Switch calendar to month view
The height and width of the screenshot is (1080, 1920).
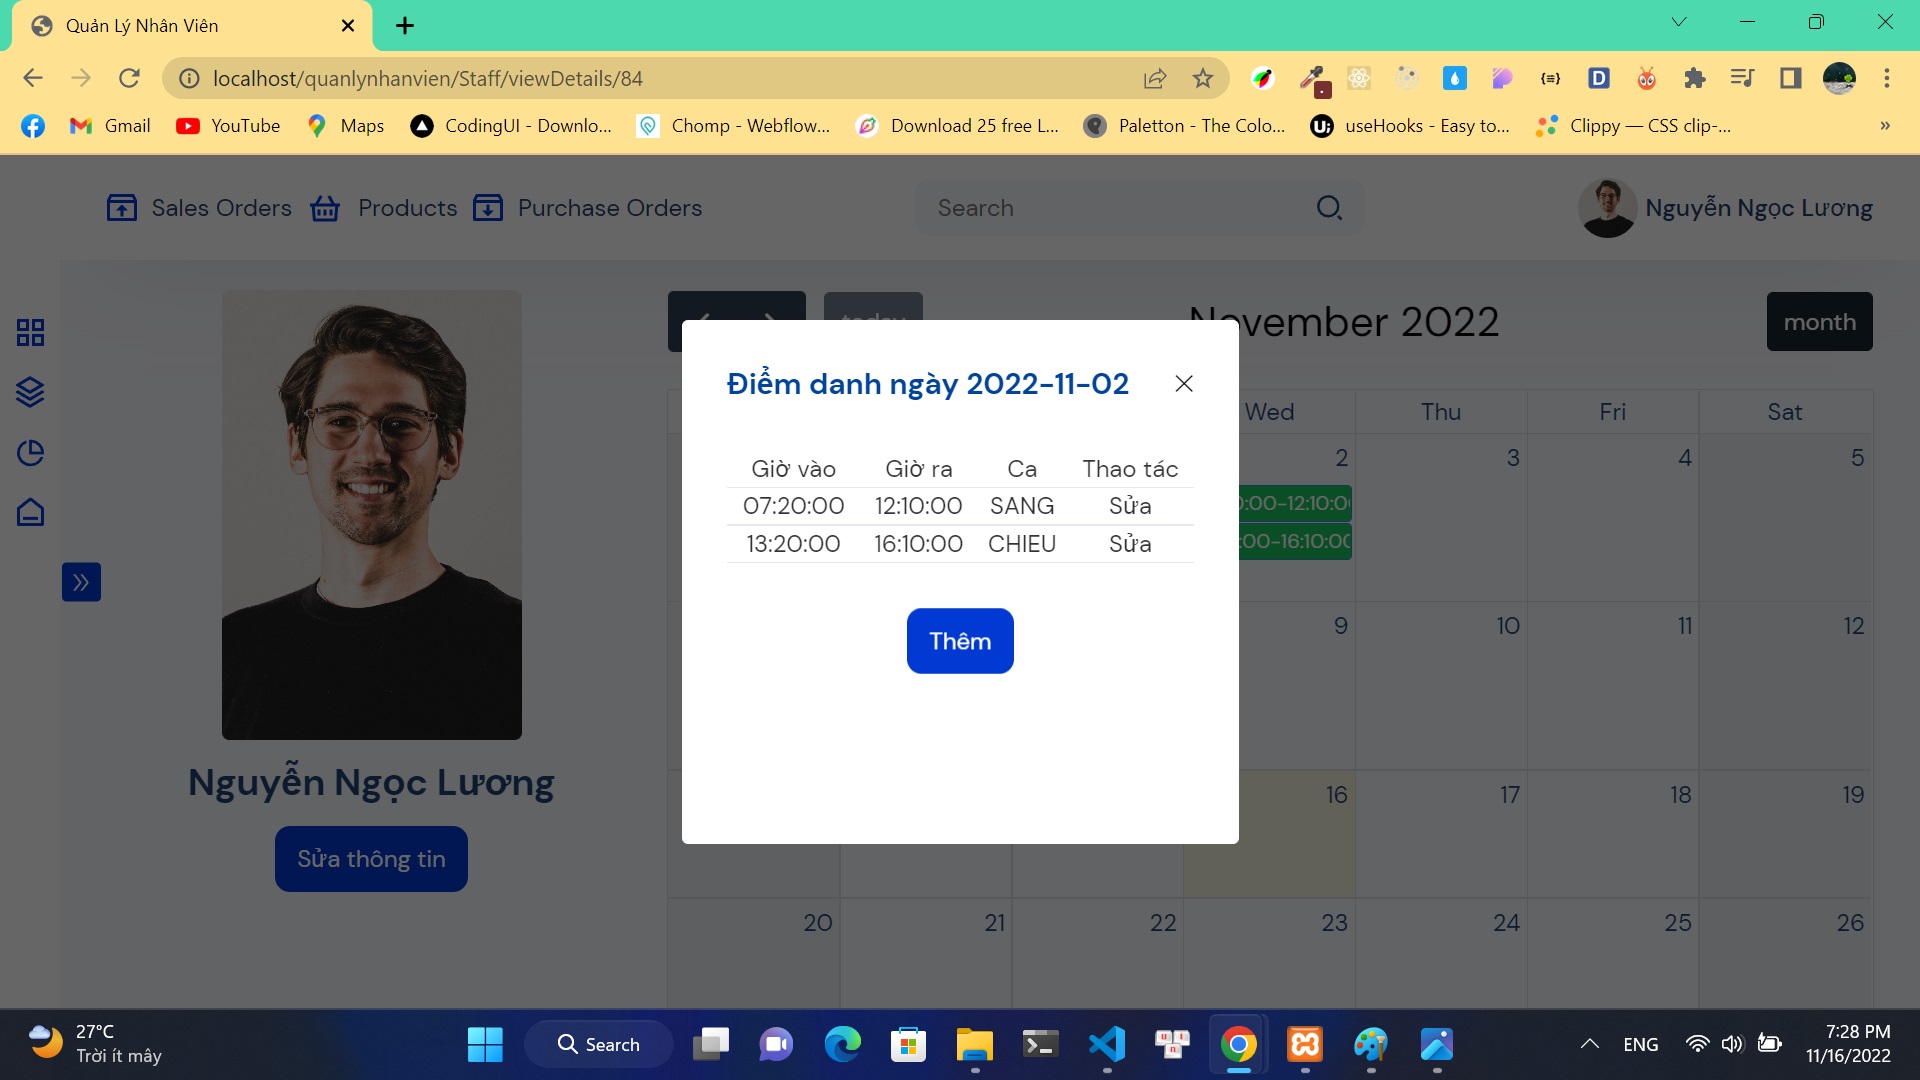1819,322
